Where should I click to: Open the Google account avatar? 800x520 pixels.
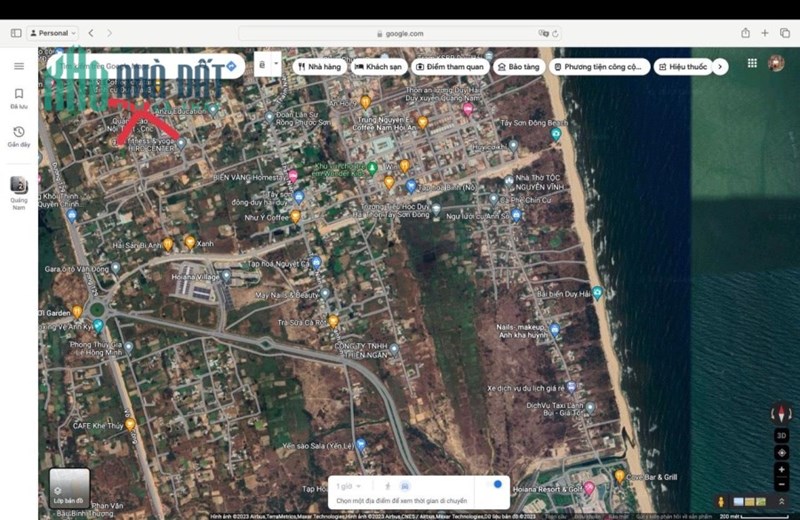point(776,63)
